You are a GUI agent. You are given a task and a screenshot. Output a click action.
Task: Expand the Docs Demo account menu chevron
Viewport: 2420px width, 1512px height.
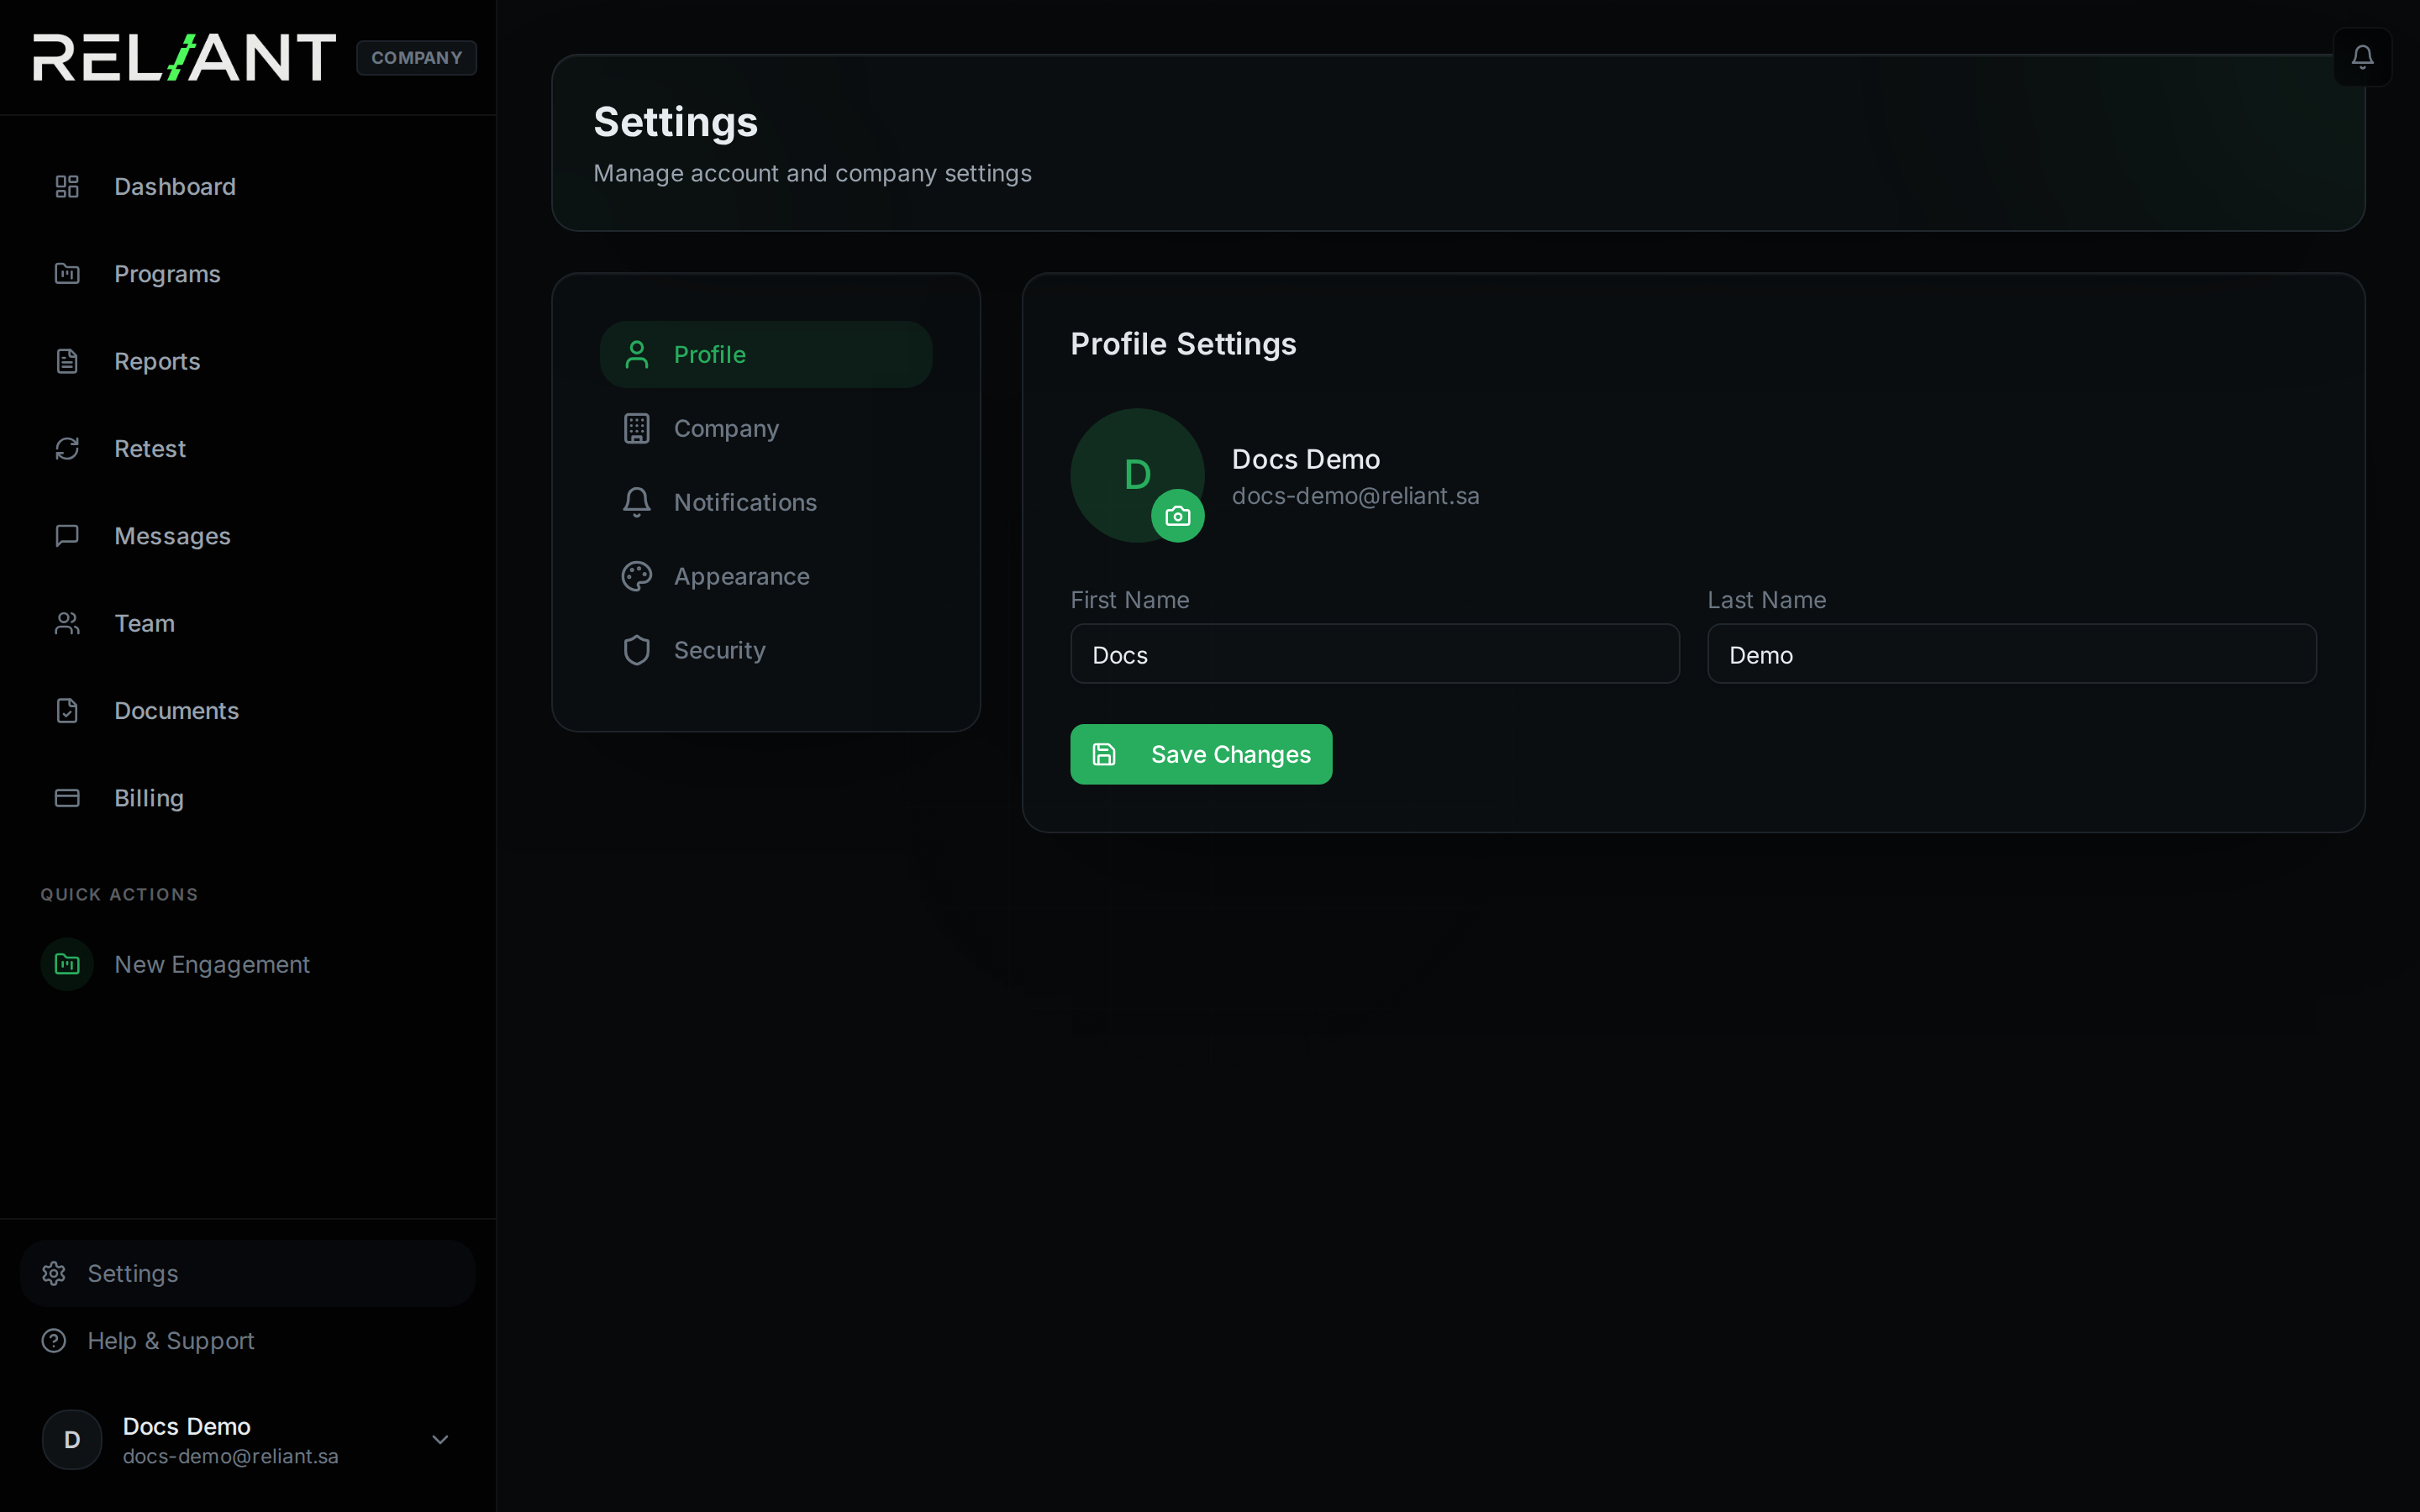tap(440, 1440)
